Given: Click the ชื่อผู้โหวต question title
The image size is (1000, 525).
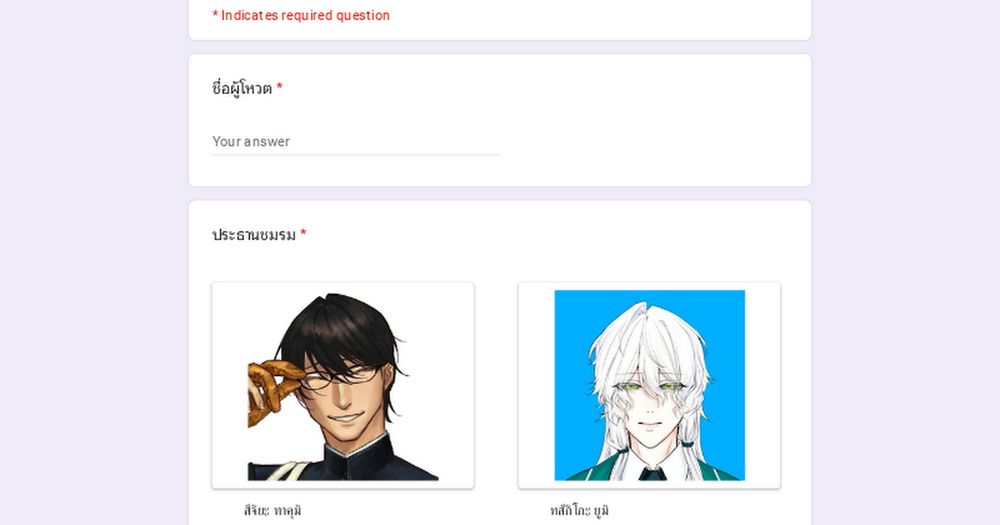Looking at the screenshot, I should pos(242,88).
